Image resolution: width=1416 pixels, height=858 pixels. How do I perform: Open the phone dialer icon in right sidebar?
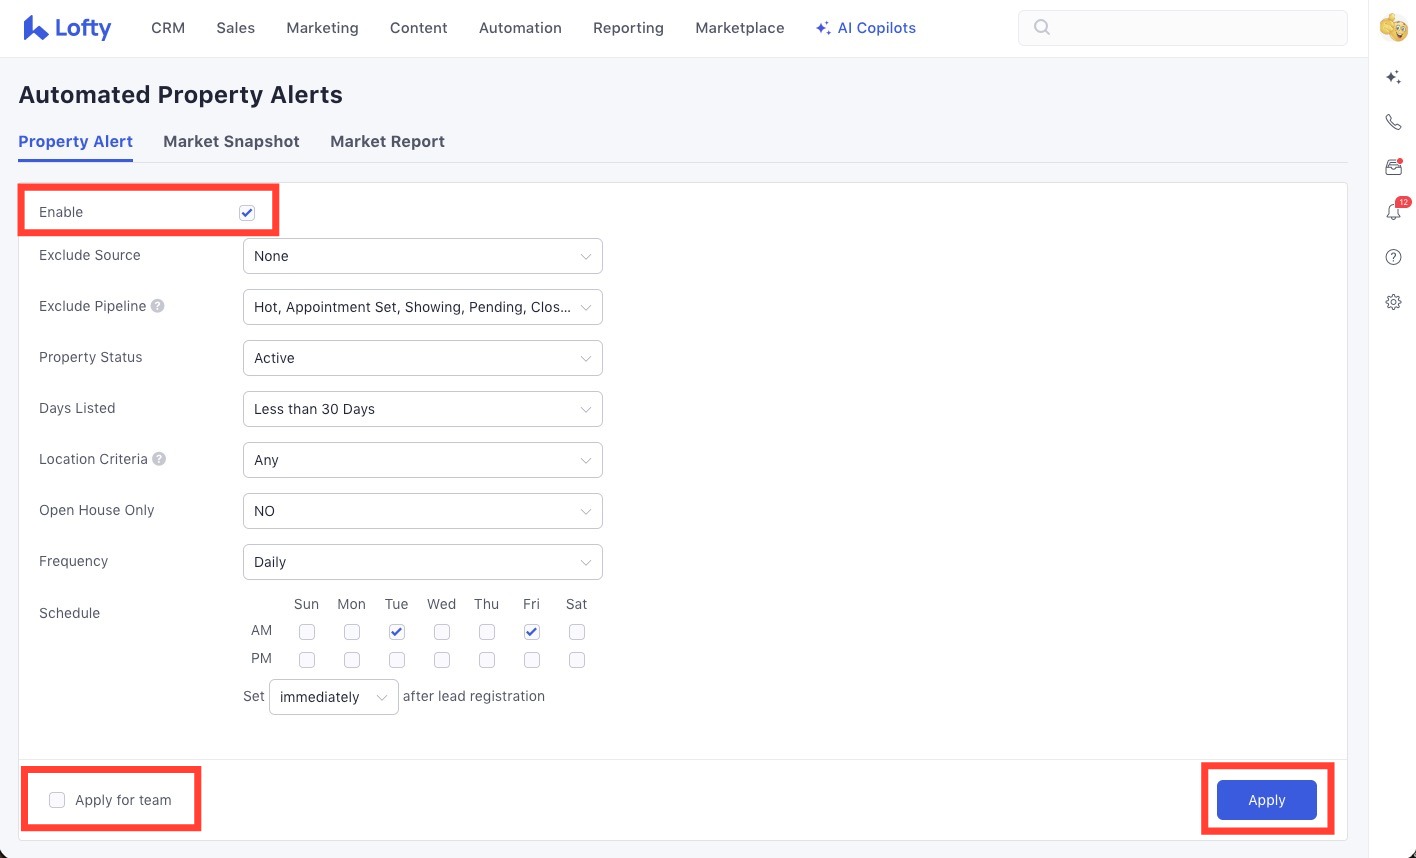click(x=1393, y=121)
